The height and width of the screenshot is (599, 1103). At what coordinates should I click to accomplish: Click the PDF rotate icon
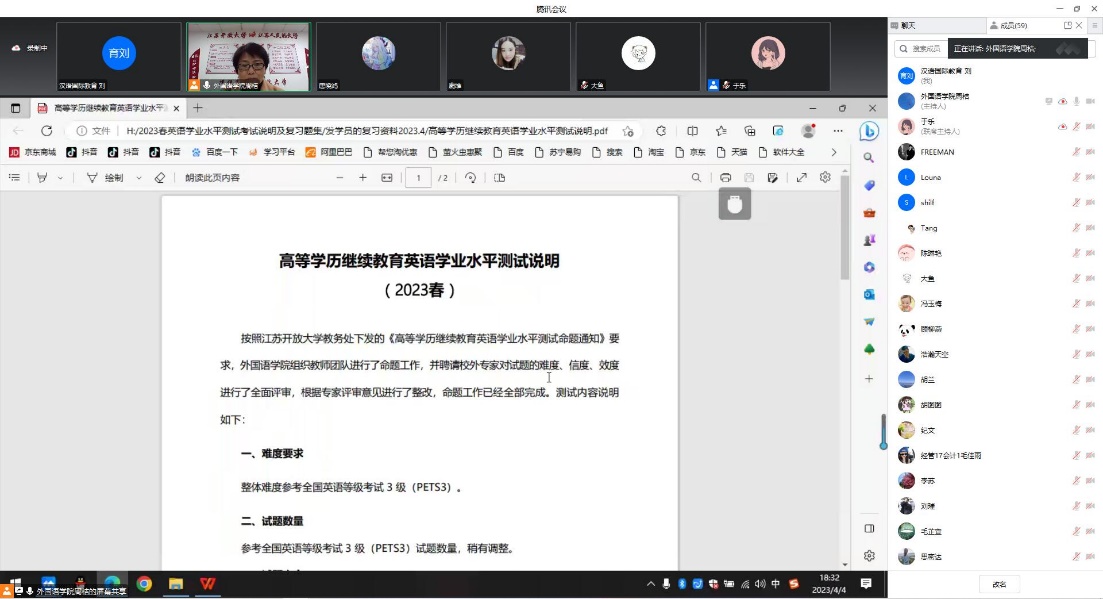pos(500,178)
